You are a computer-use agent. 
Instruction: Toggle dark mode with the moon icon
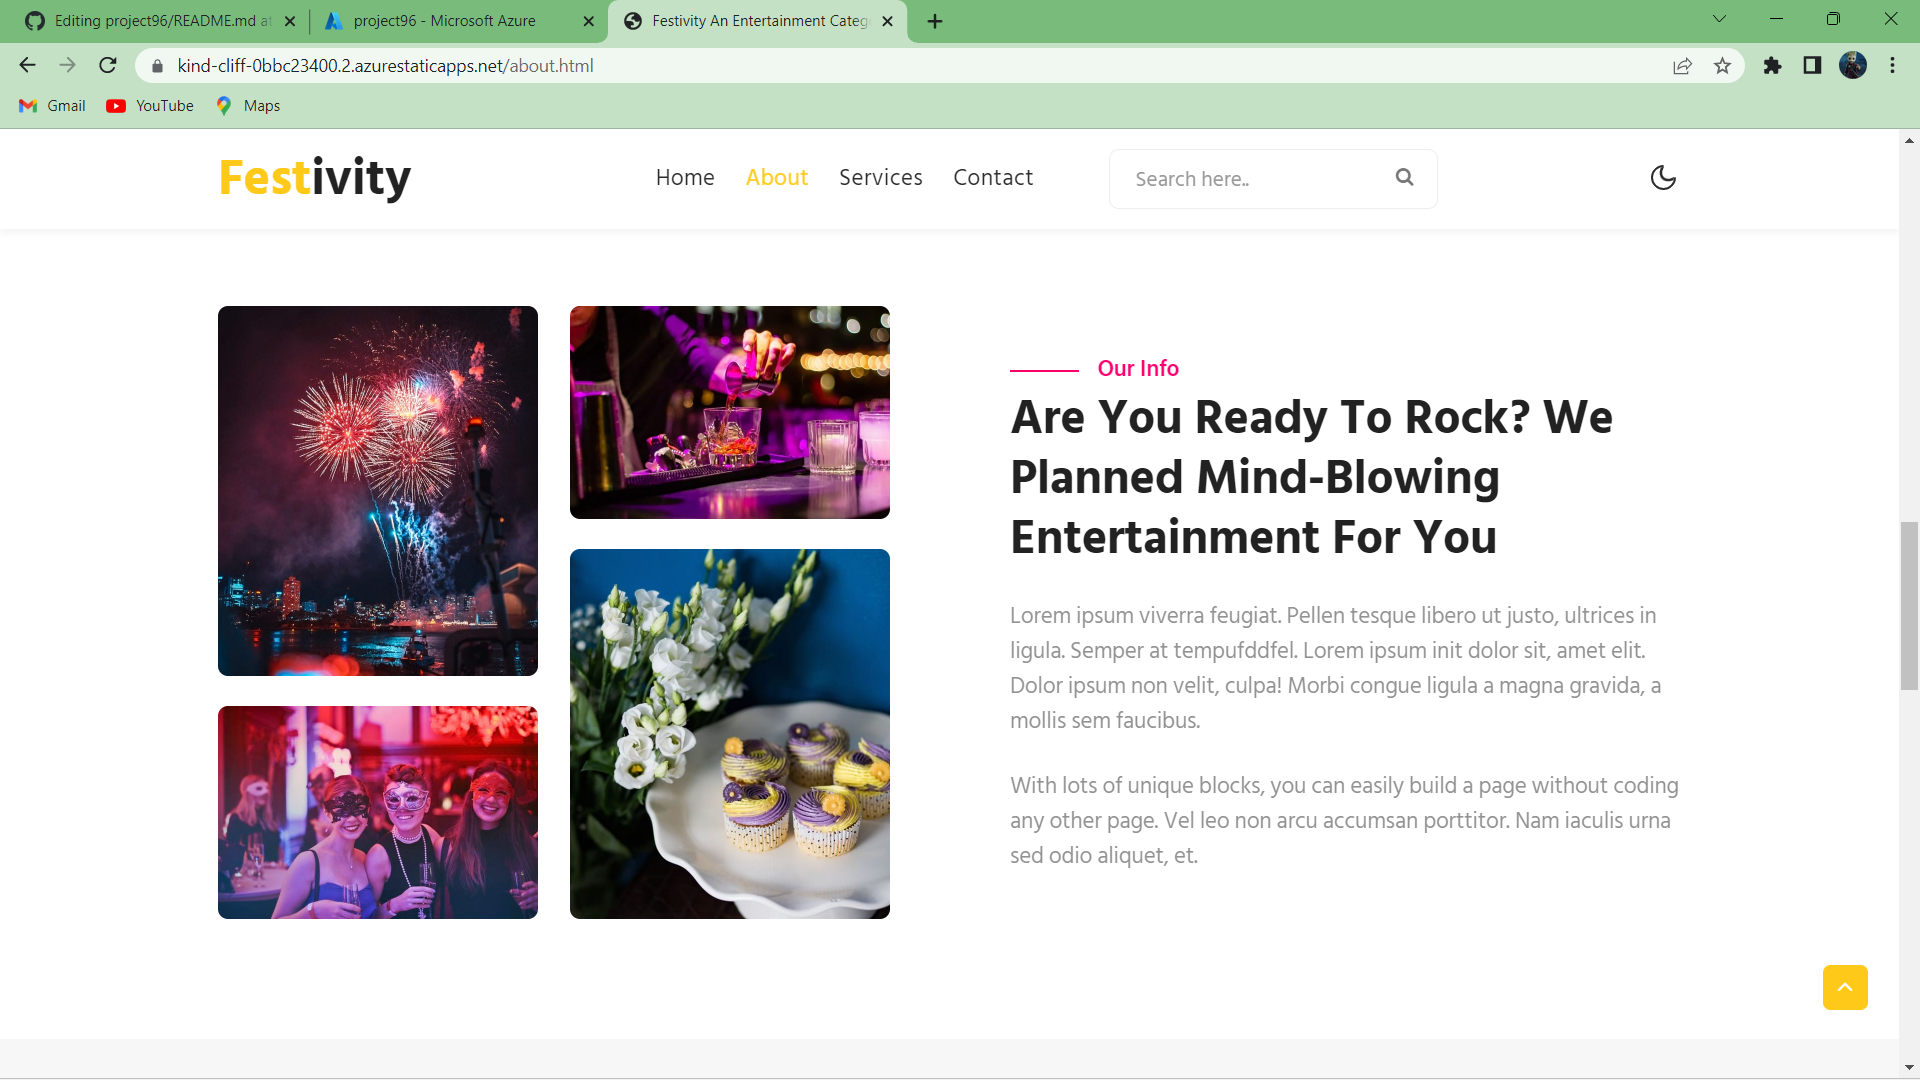coord(1663,178)
